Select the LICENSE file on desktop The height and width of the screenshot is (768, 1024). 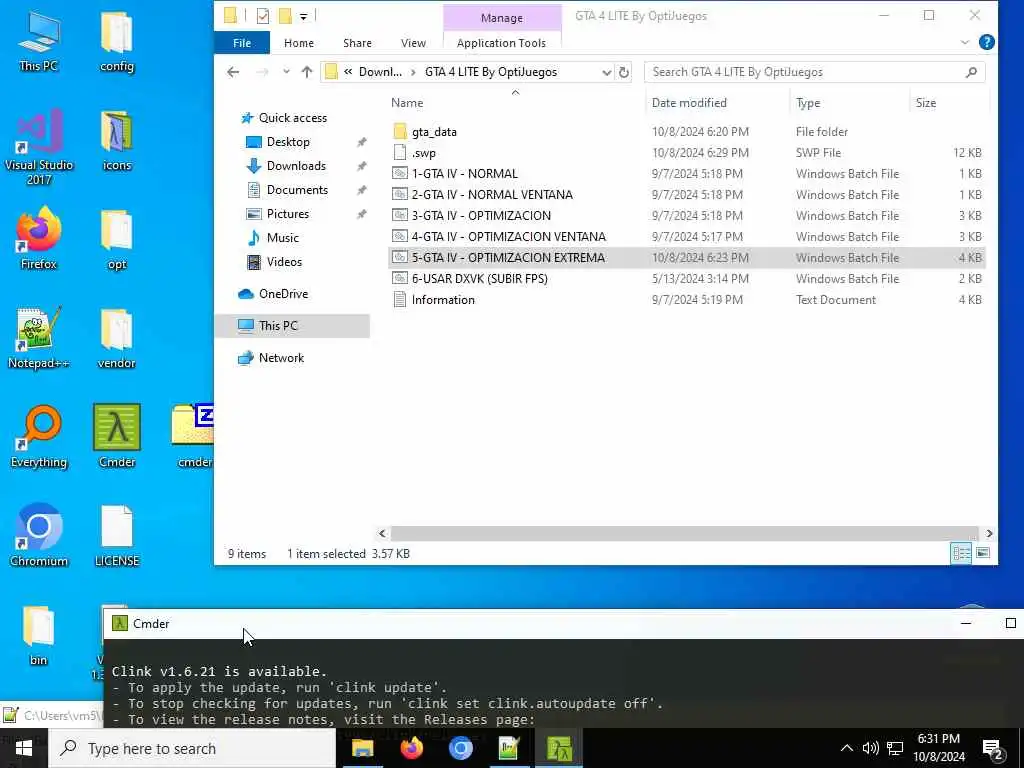[117, 537]
